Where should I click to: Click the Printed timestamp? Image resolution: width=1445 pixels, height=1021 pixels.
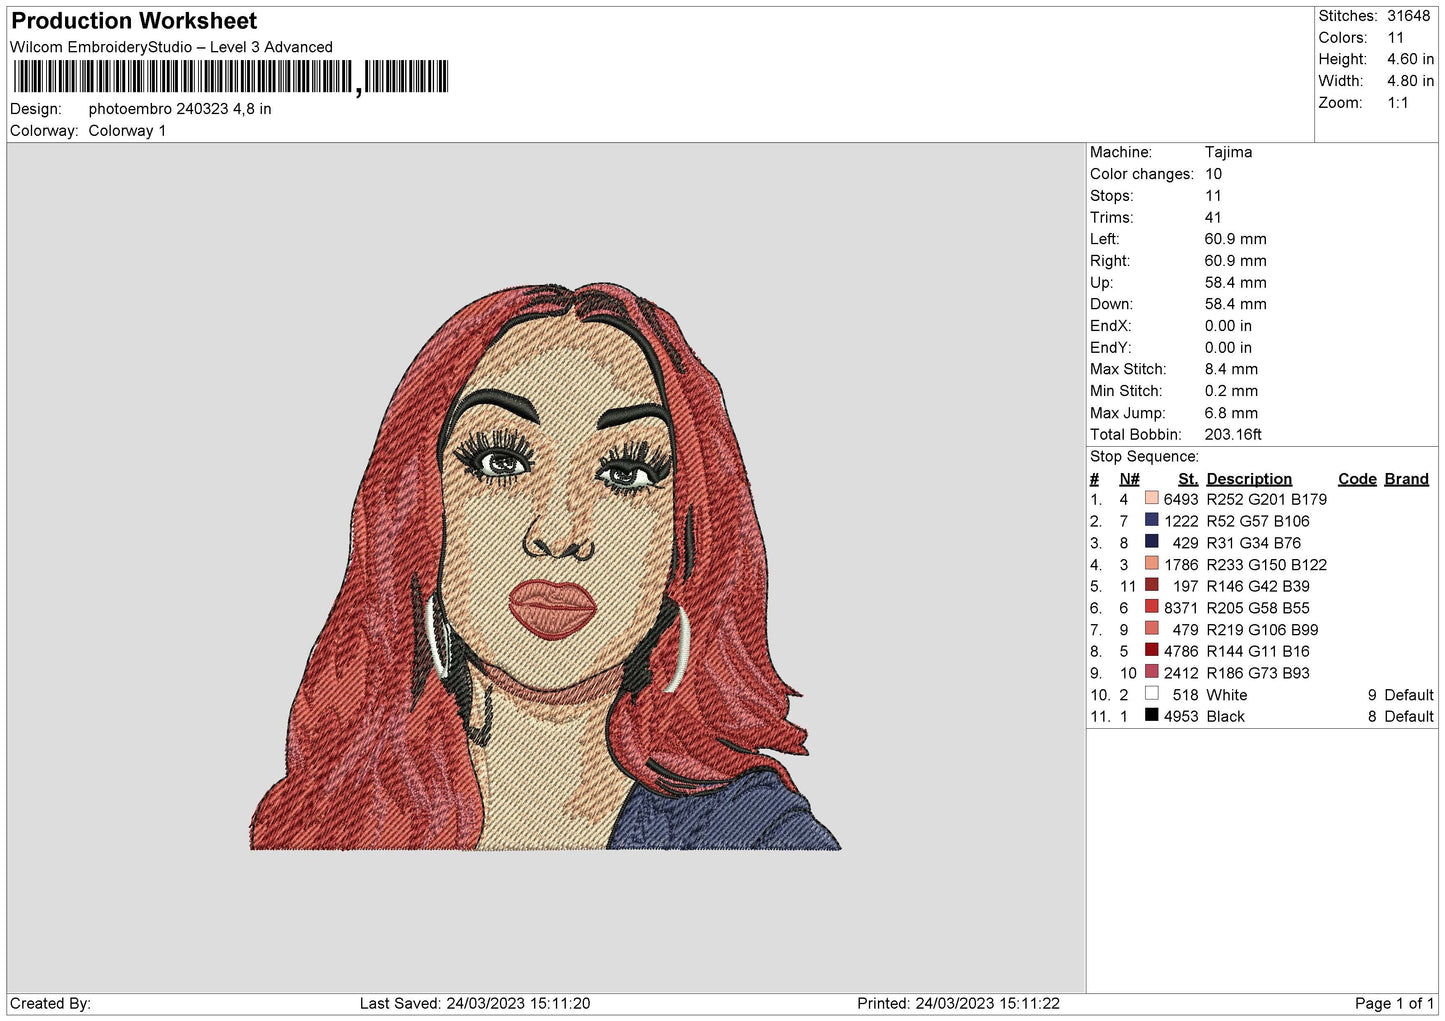pos(958,1004)
